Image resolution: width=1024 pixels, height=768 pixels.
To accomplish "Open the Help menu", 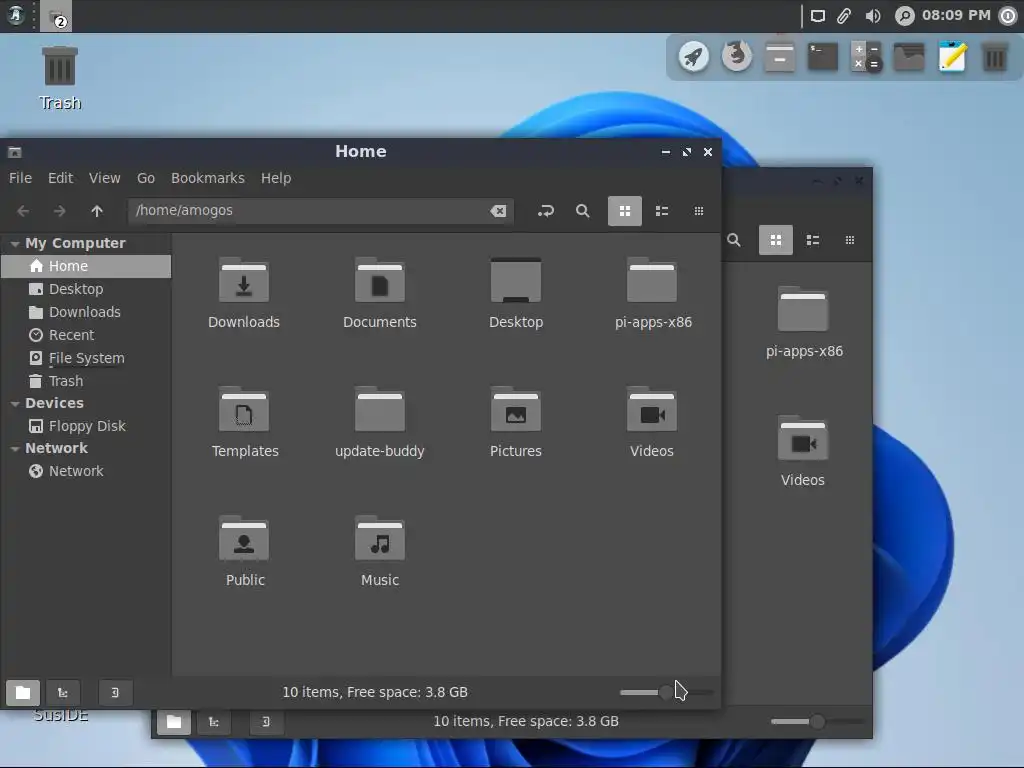I will tap(276, 178).
